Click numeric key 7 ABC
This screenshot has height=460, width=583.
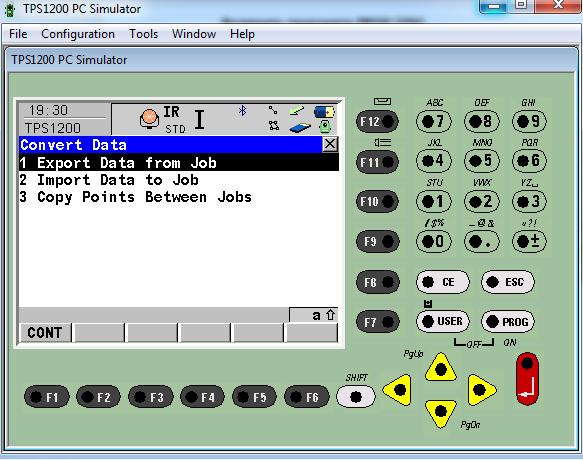(x=434, y=121)
